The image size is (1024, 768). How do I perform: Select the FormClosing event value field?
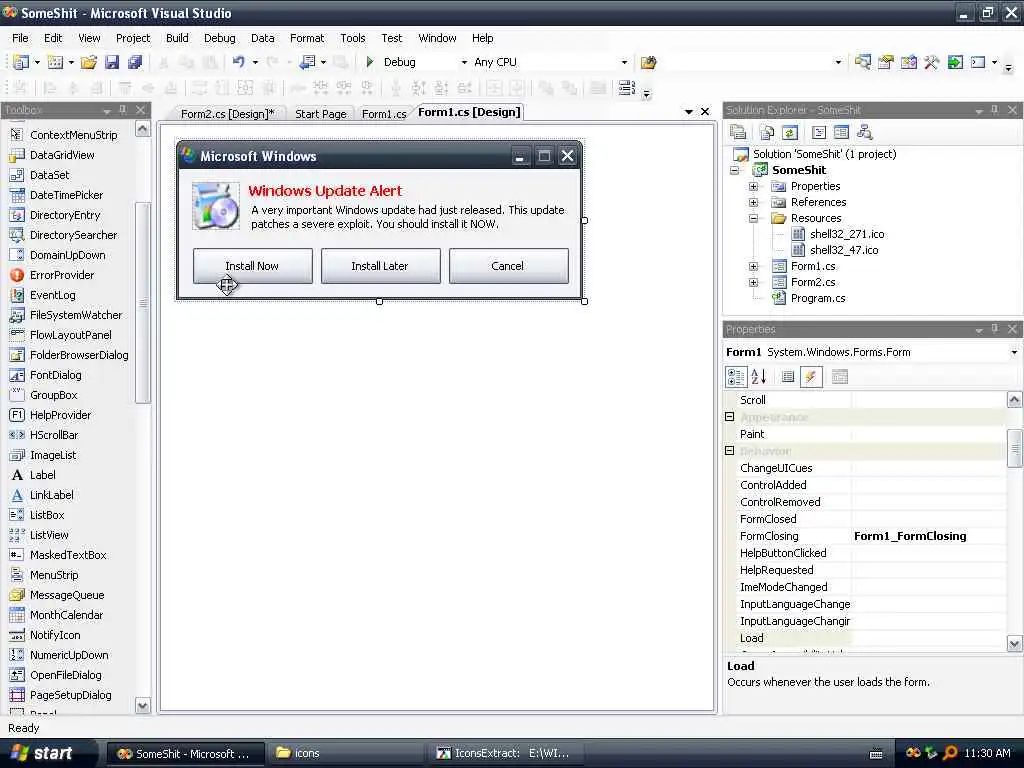929,536
